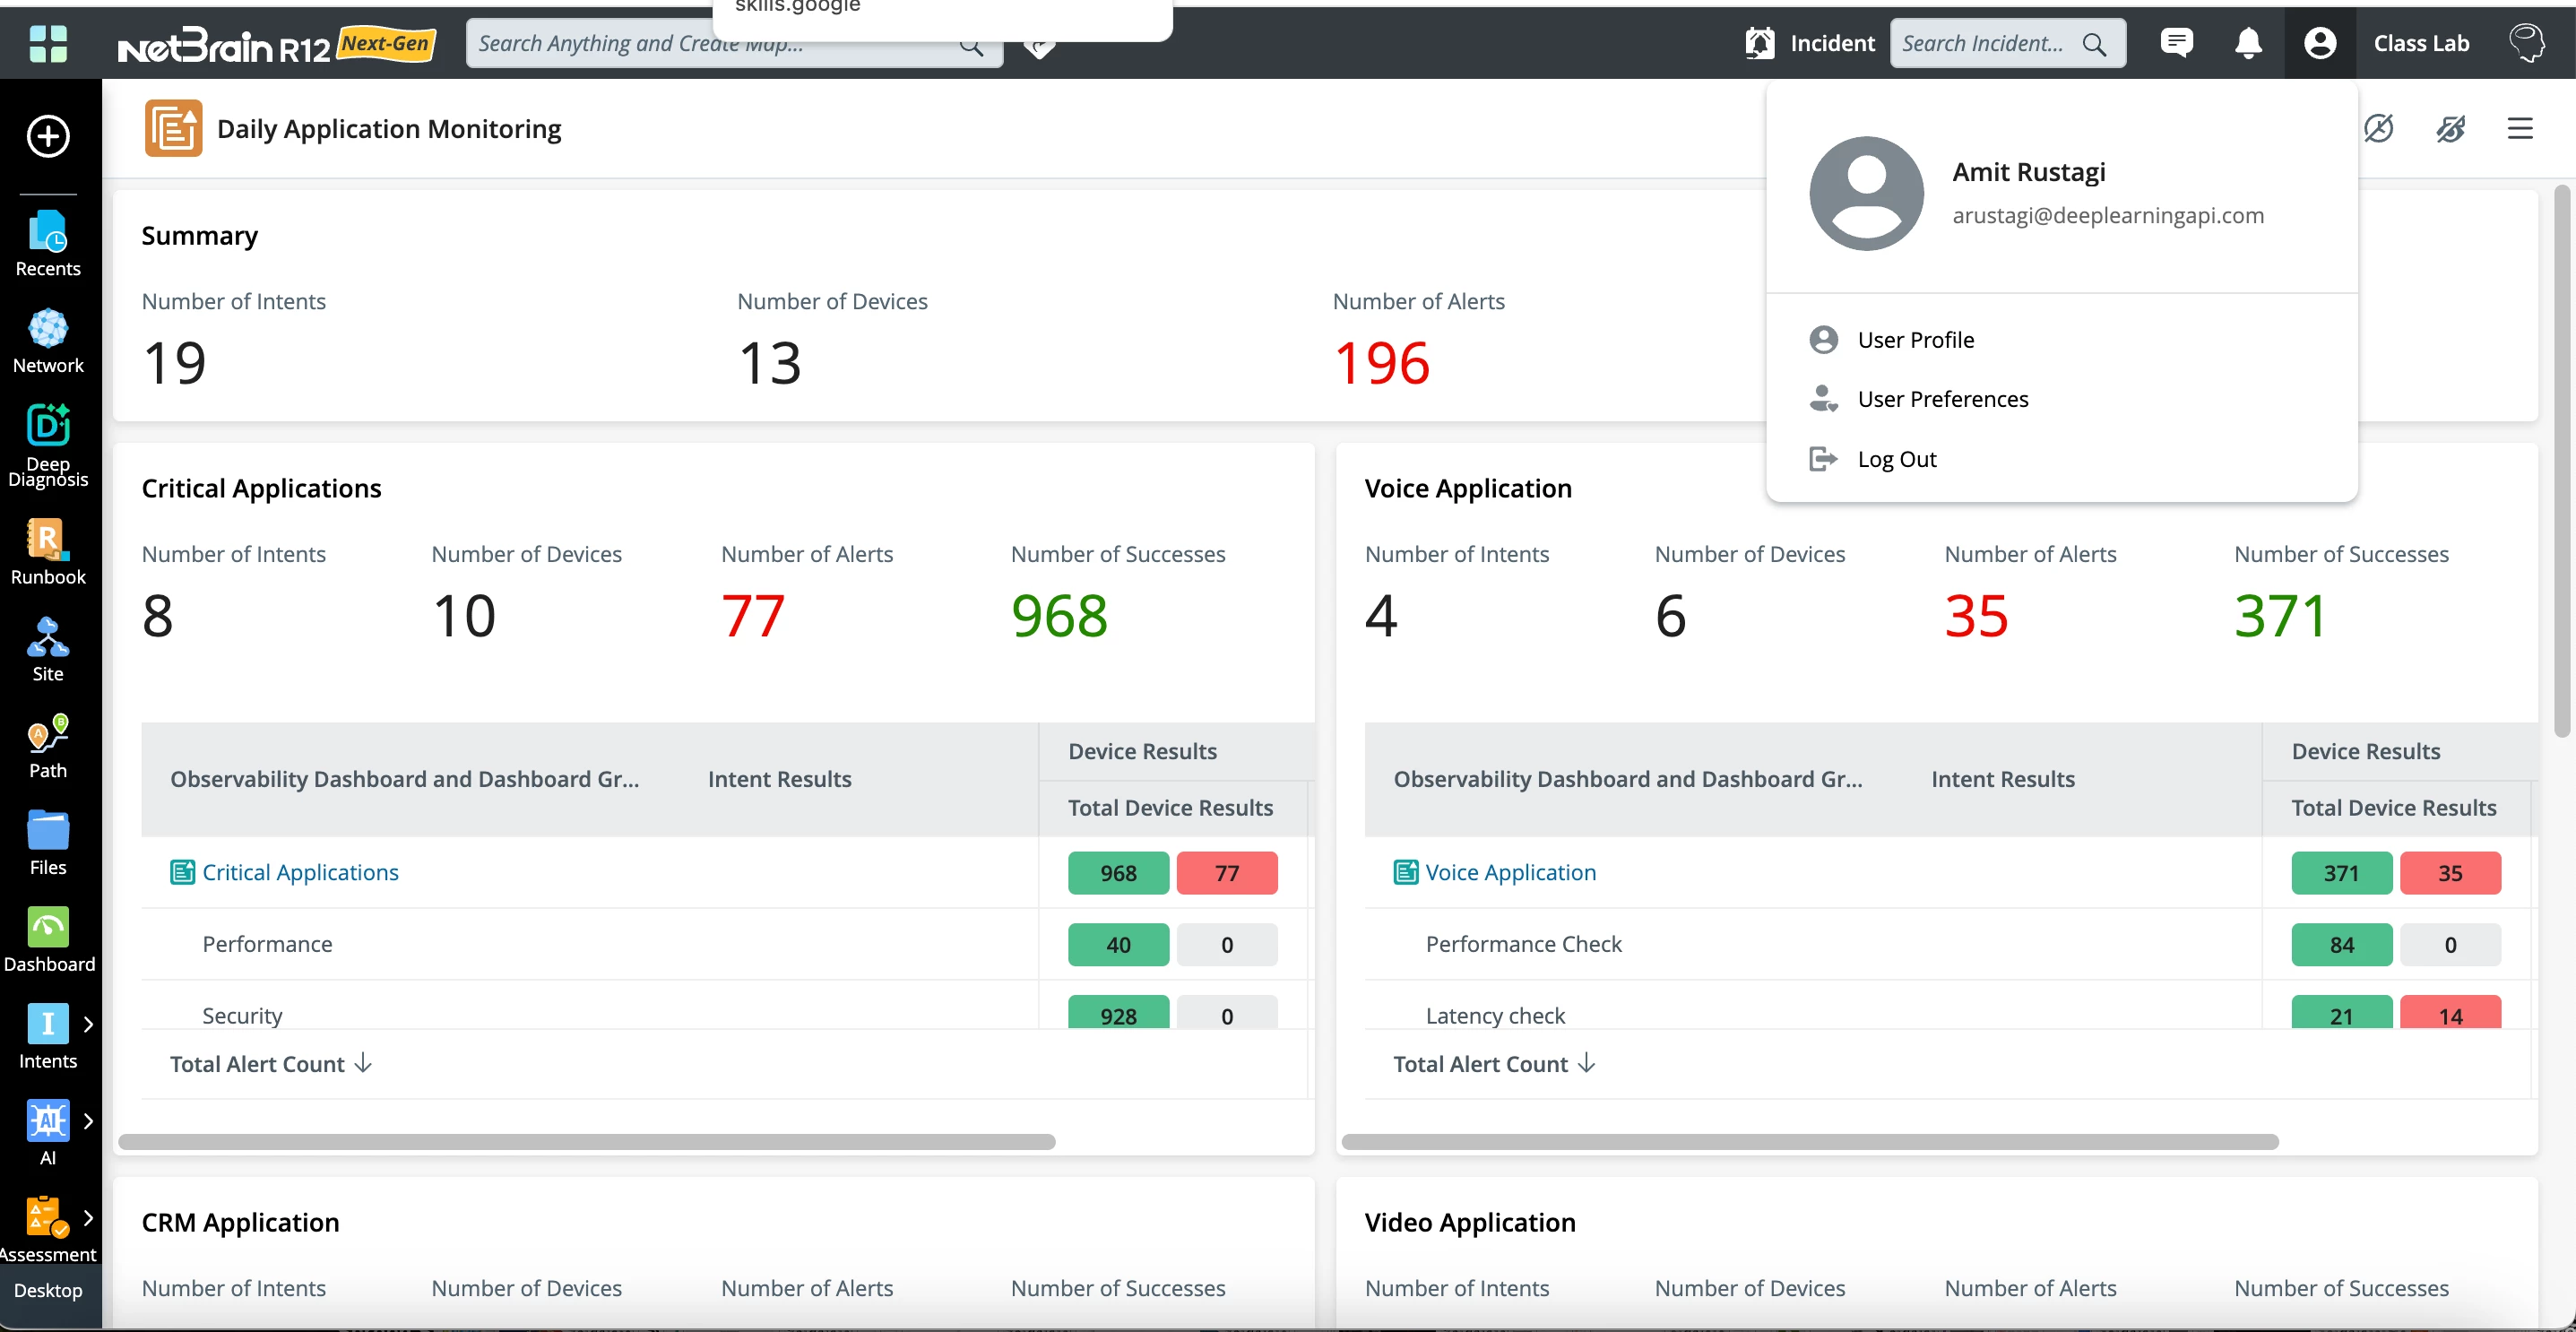Choose Log Out from user menu
Image resolution: width=2576 pixels, height=1332 pixels.
click(x=1896, y=459)
